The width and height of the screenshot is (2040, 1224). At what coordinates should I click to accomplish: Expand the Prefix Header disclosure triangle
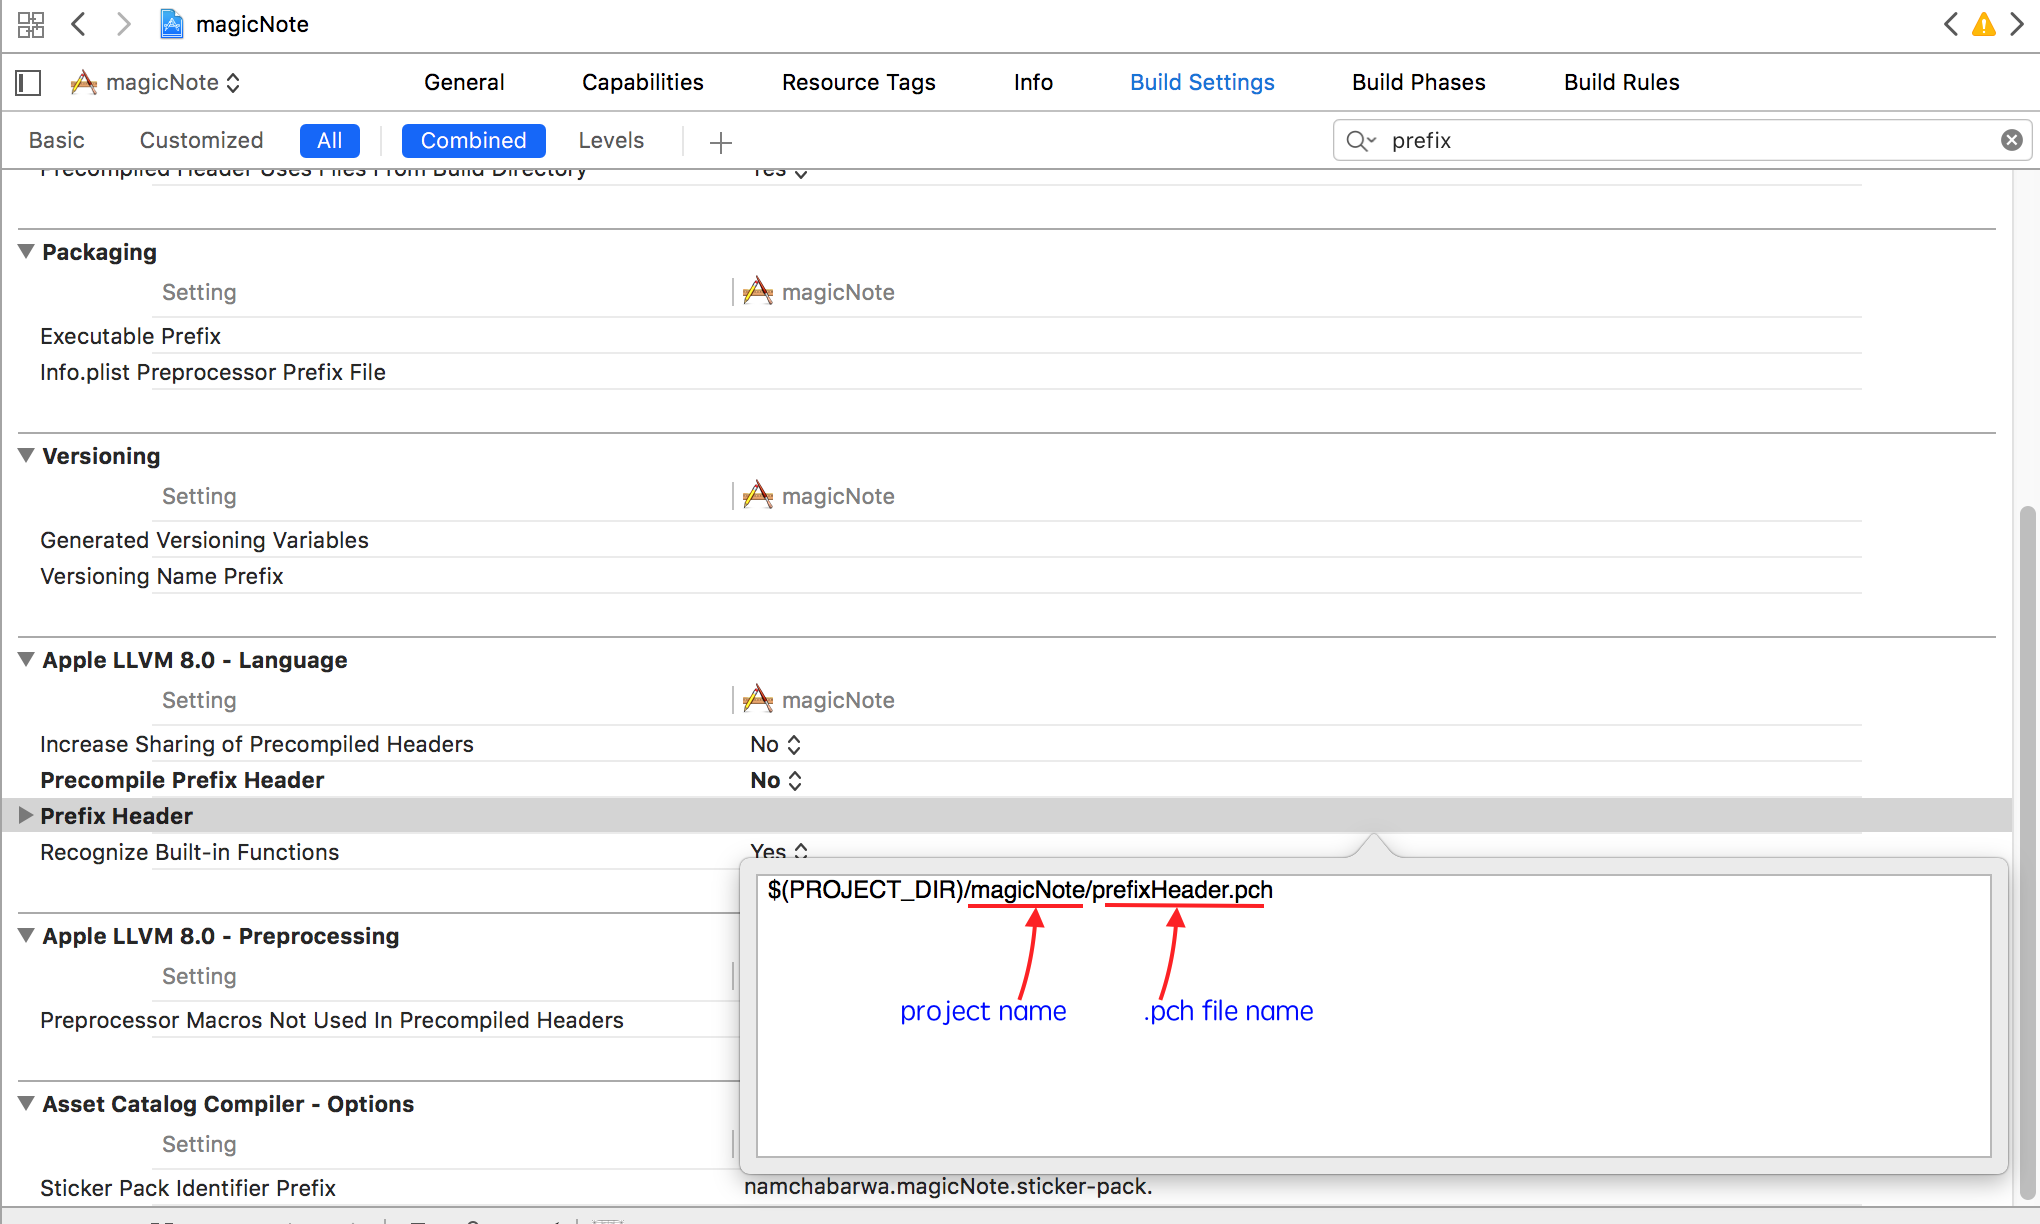pyautogui.click(x=26, y=815)
